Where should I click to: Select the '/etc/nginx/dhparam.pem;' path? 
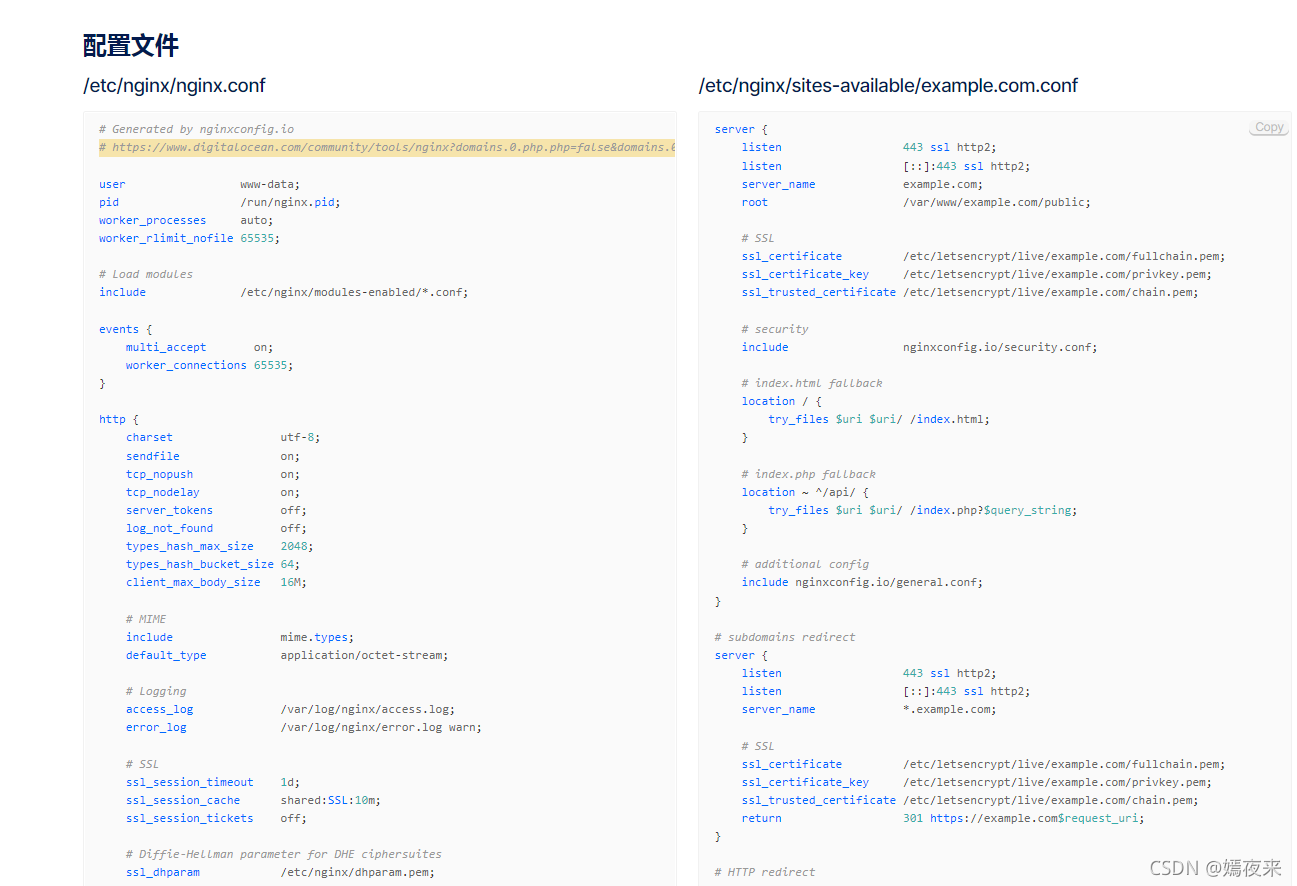coord(357,872)
